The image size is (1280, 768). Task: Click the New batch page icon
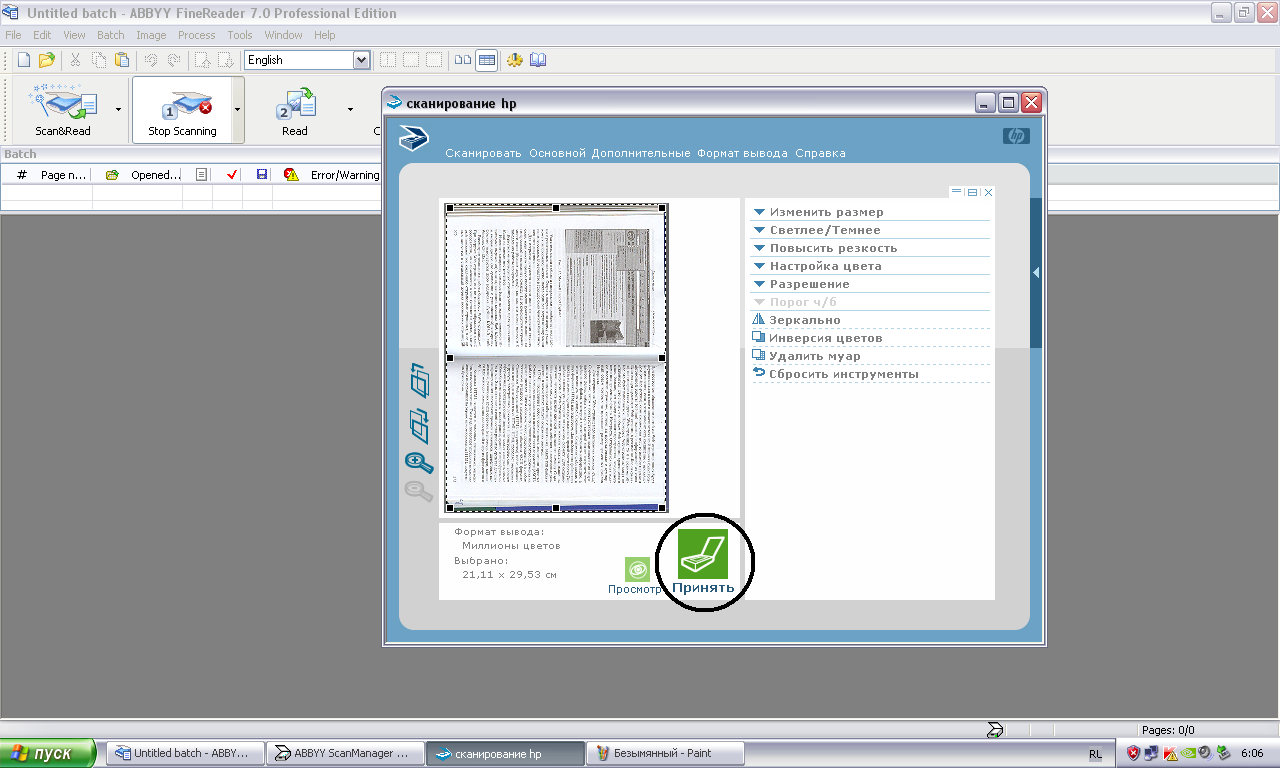(x=23, y=60)
